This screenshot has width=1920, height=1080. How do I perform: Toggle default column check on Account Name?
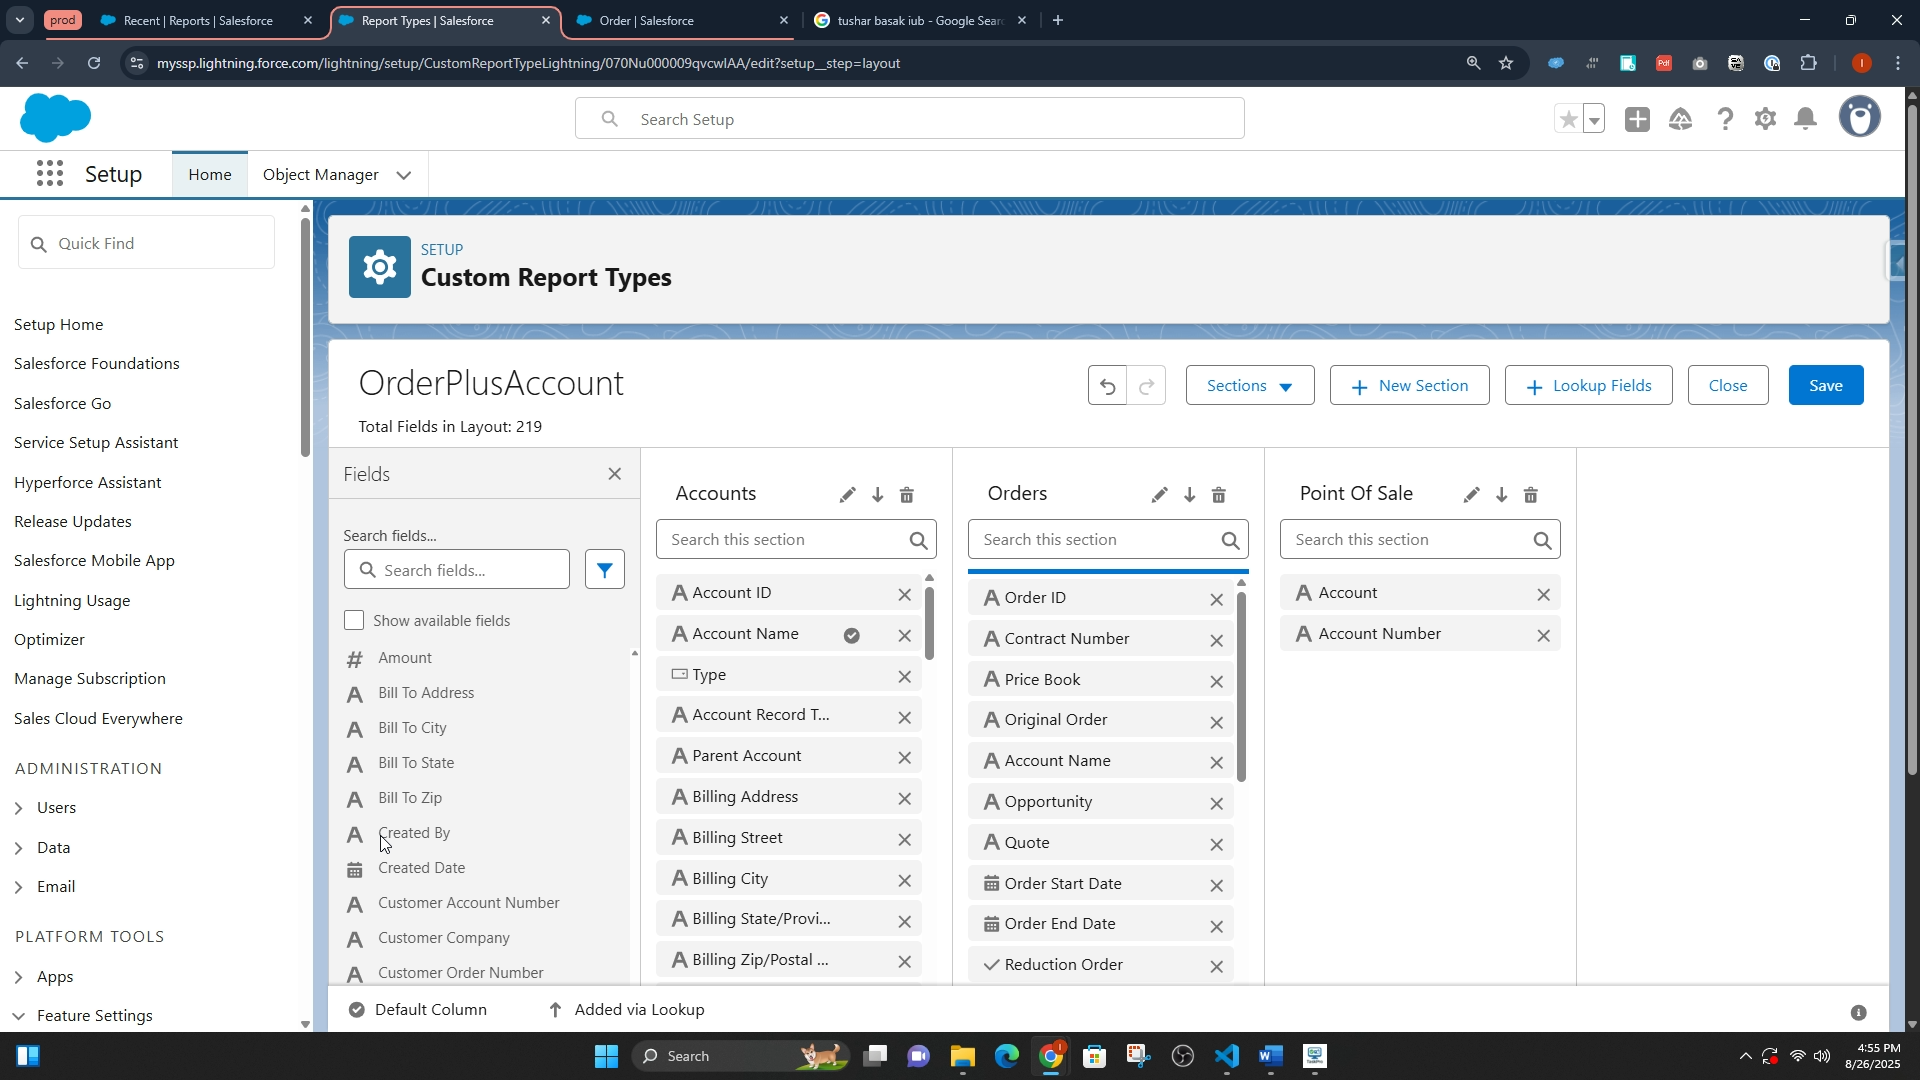851,635
